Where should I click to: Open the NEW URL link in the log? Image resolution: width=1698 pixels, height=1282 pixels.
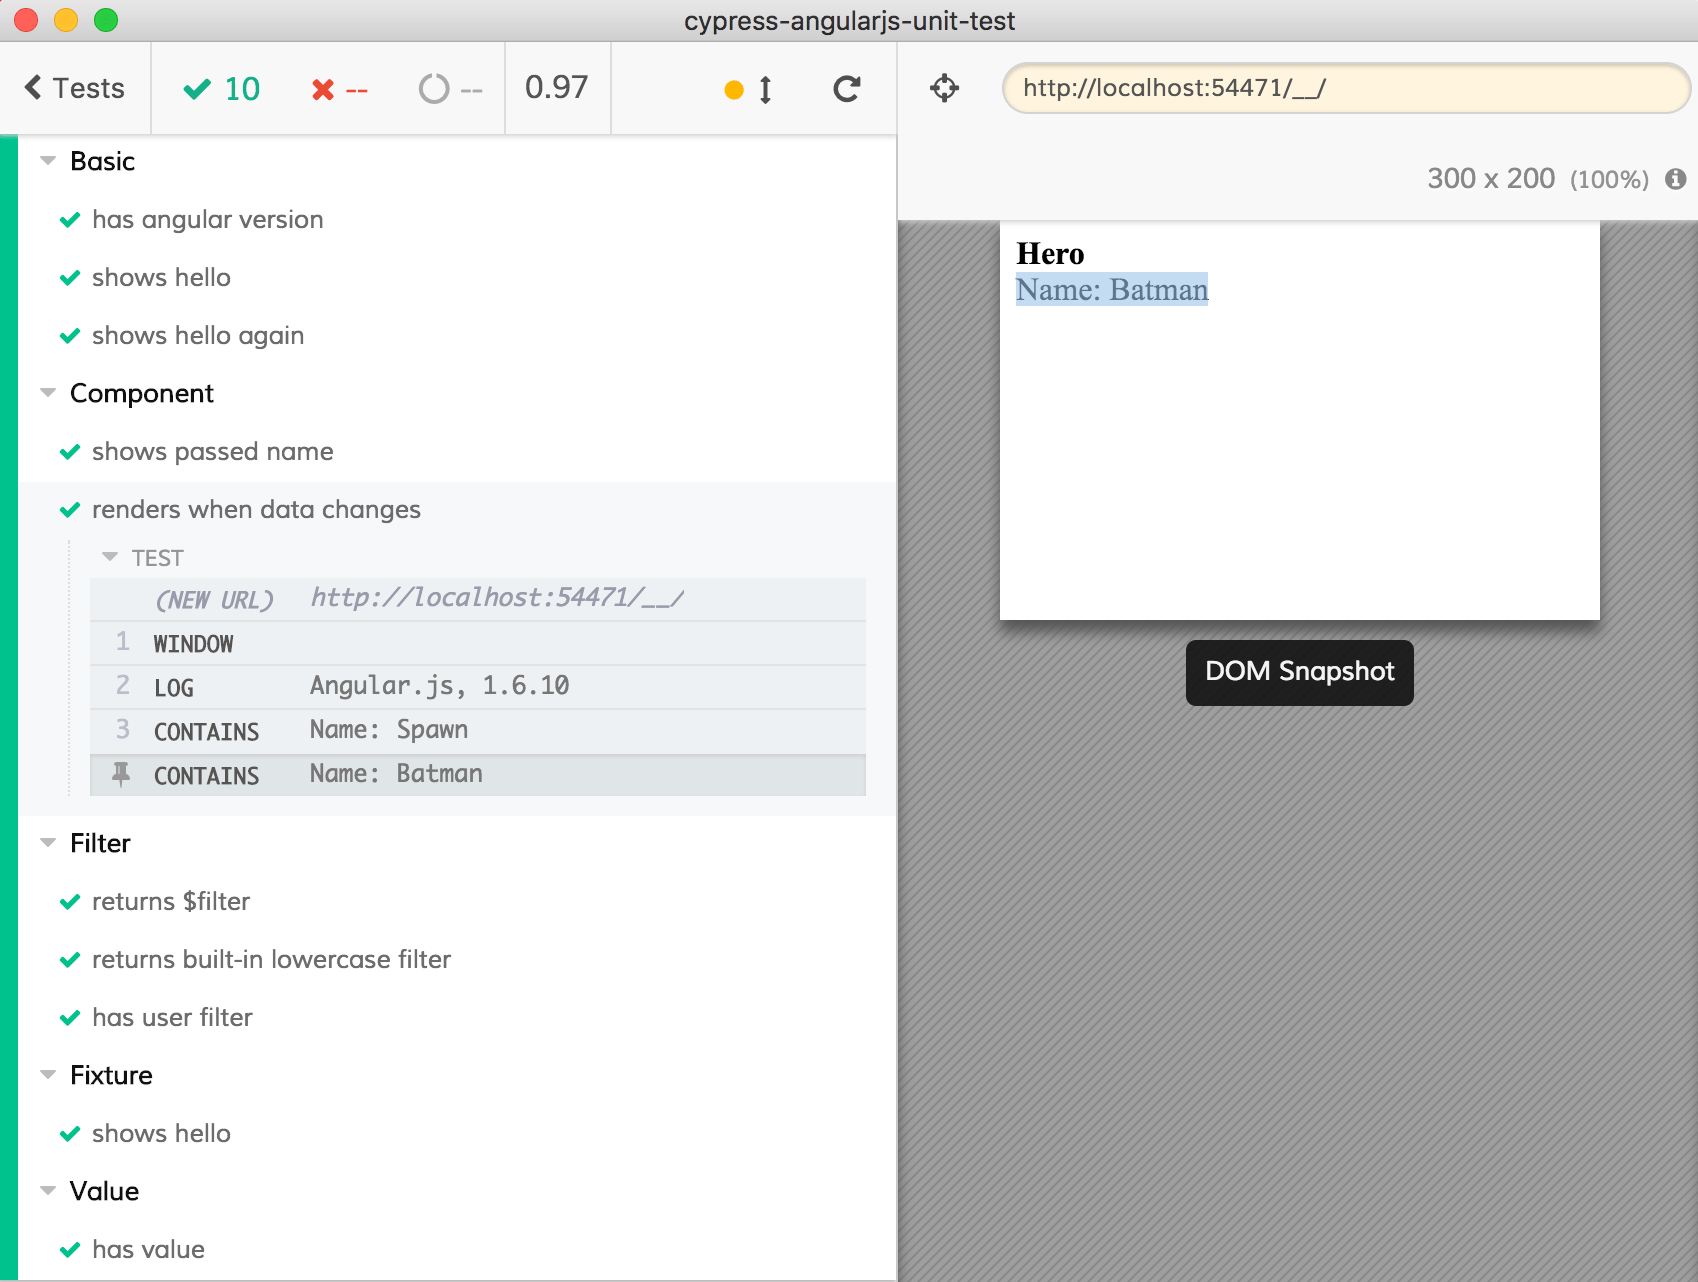pos(495,598)
